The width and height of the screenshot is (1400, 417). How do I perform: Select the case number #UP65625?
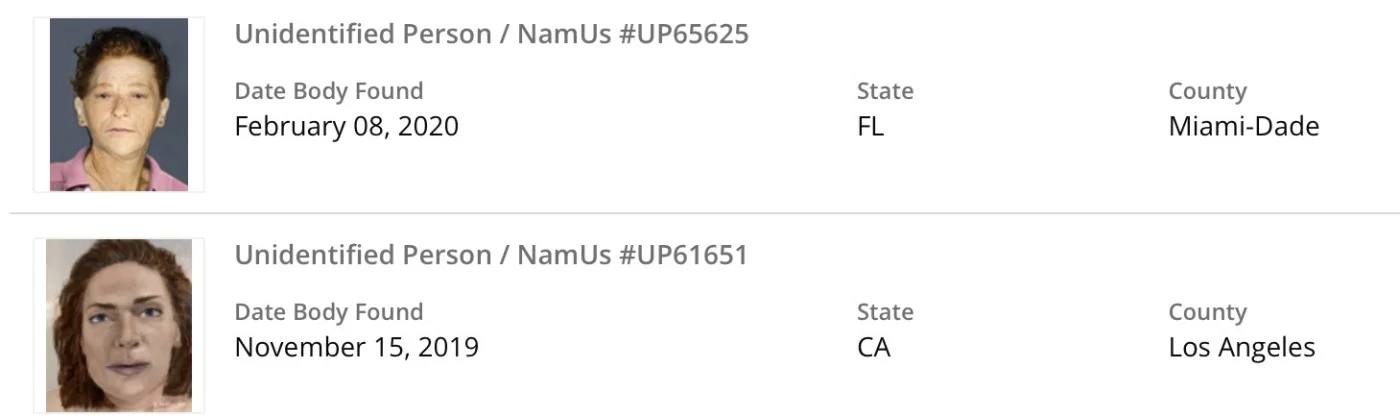pos(683,35)
